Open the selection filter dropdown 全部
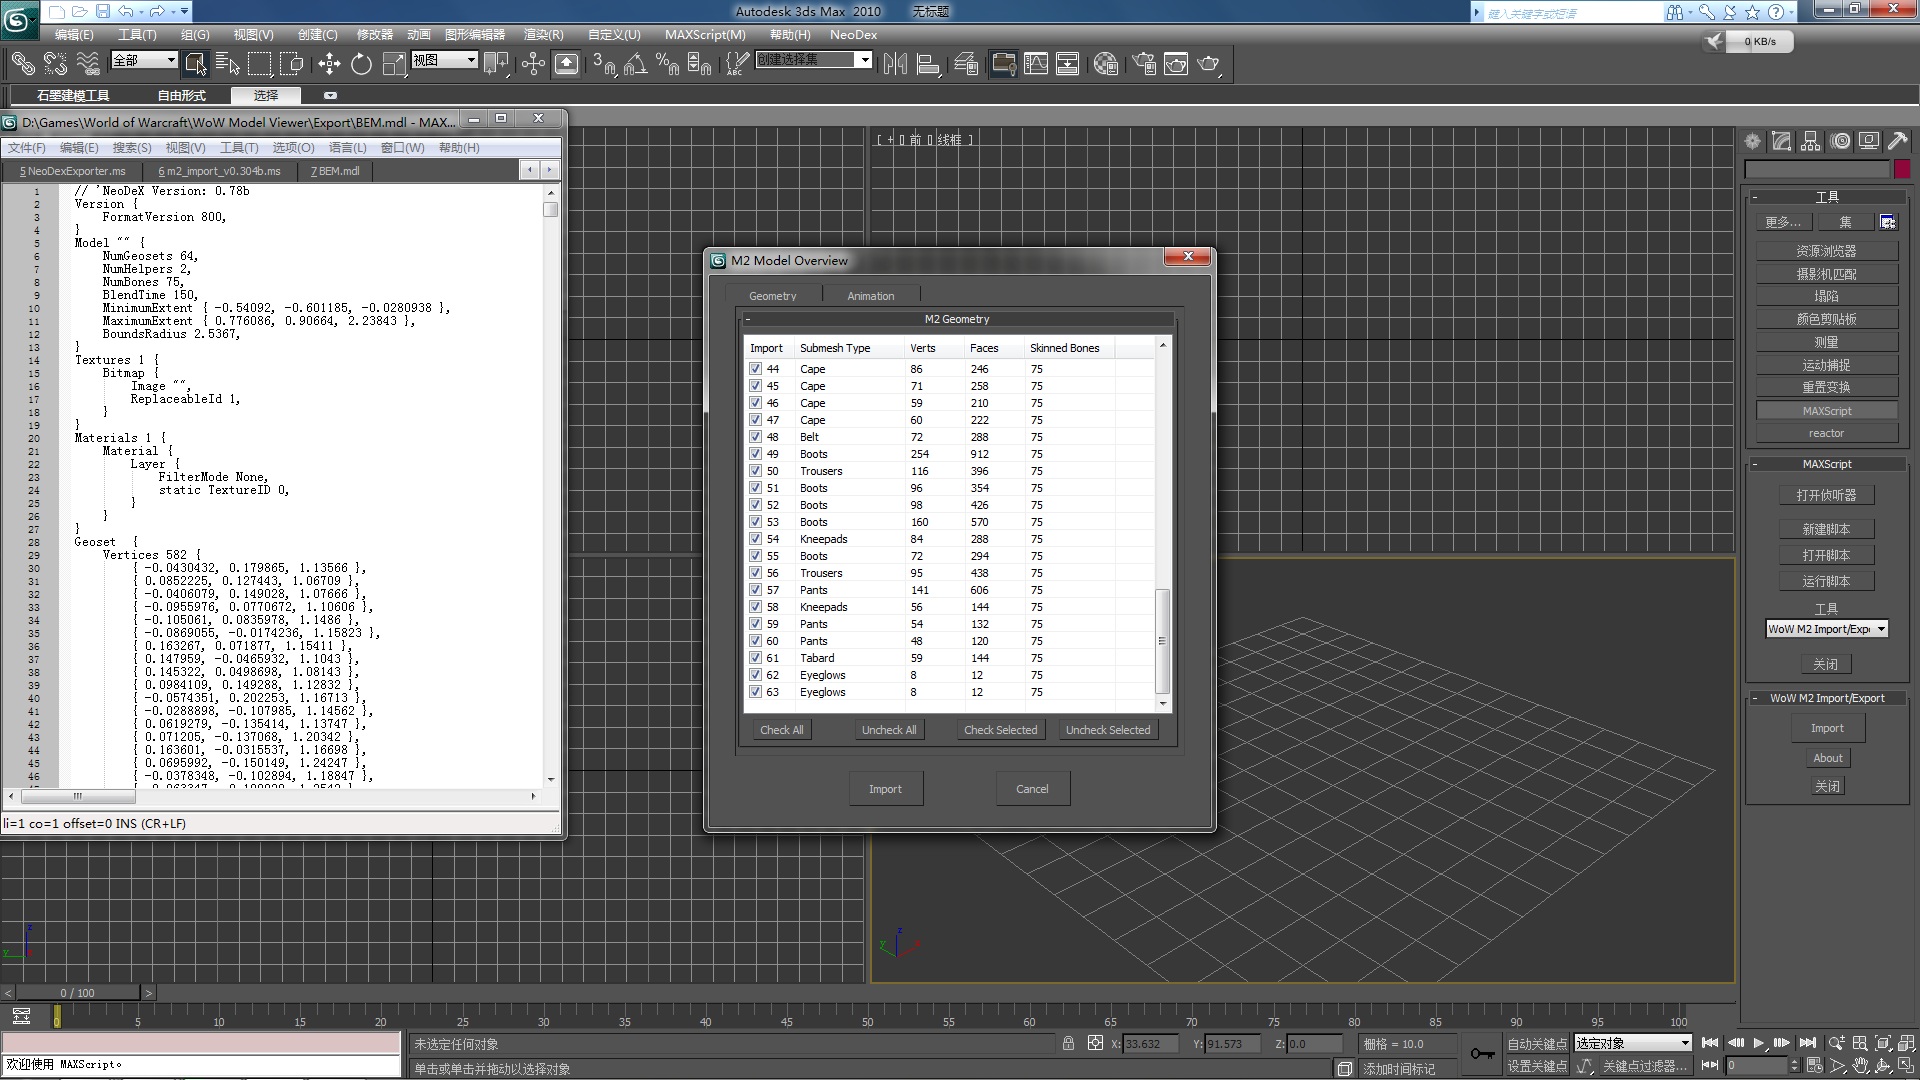Image resolution: width=1920 pixels, height=1080 pixels. 144,60
